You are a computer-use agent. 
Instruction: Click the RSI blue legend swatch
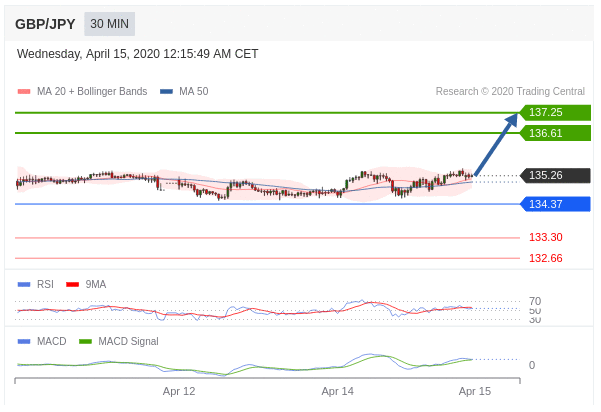pyautogui.click(x=24, y=284)
